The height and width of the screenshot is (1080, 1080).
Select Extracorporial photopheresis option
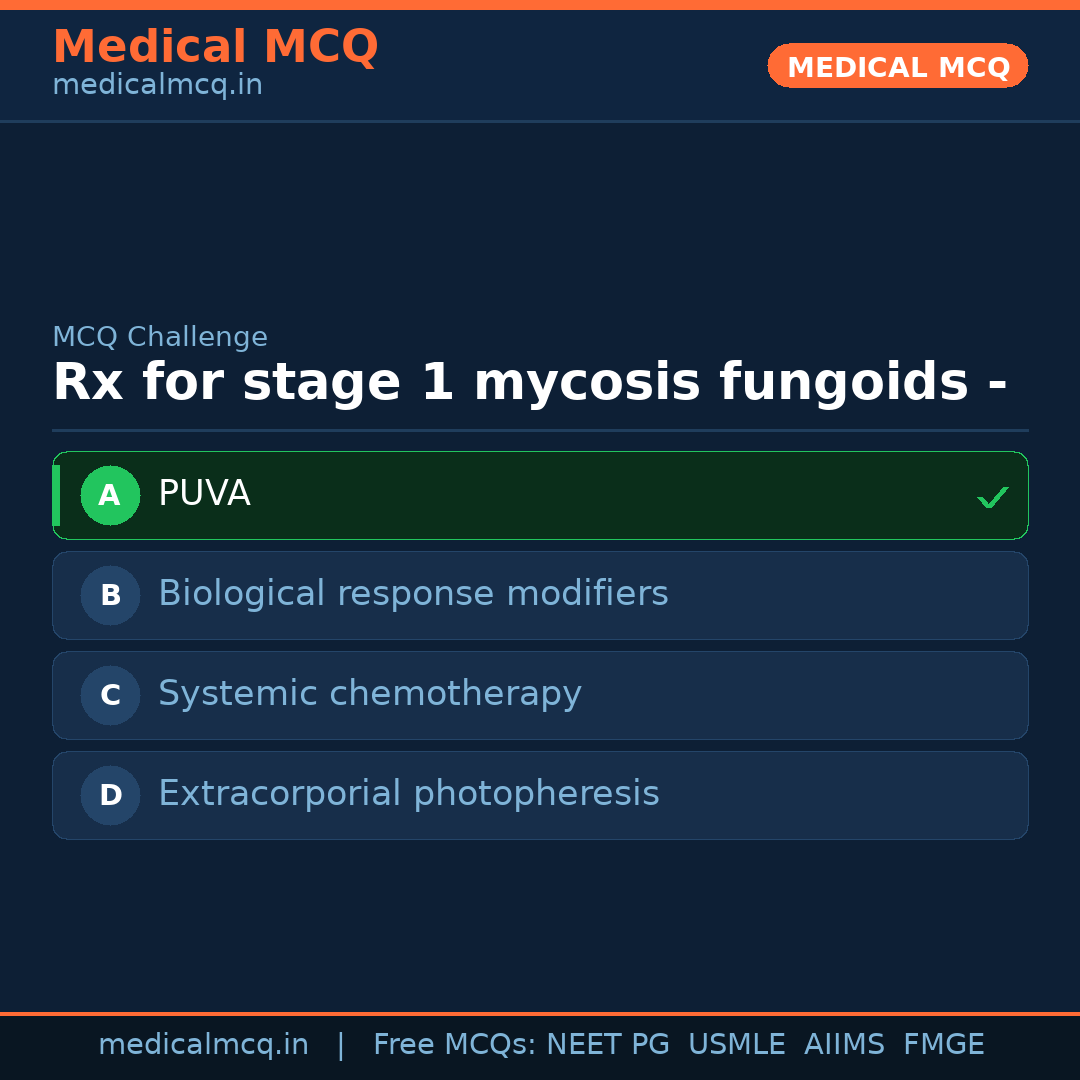click(540, 795)
